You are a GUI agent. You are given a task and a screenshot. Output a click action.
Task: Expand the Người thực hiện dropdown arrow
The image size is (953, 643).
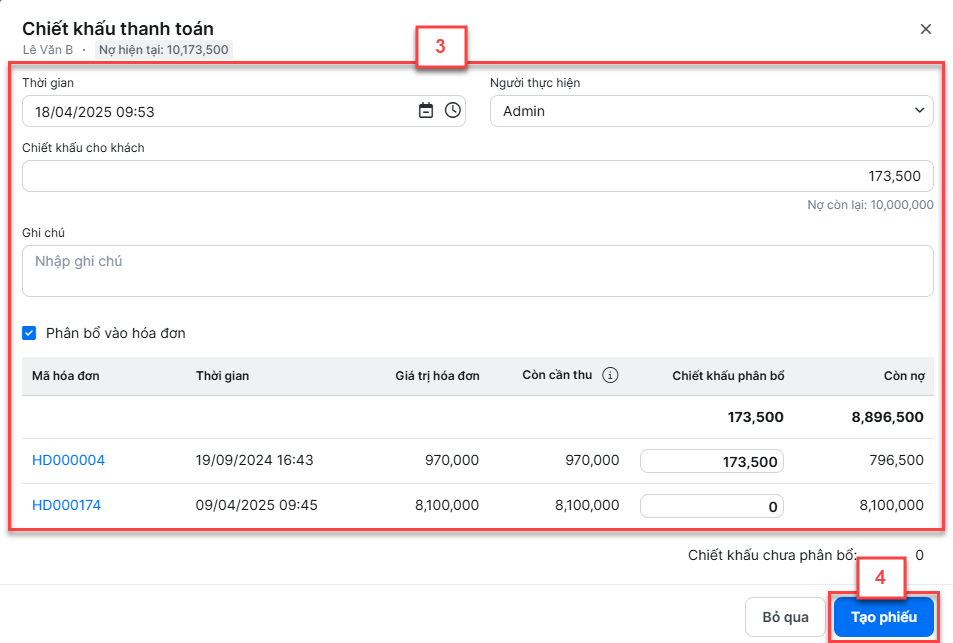click(919, 111)
